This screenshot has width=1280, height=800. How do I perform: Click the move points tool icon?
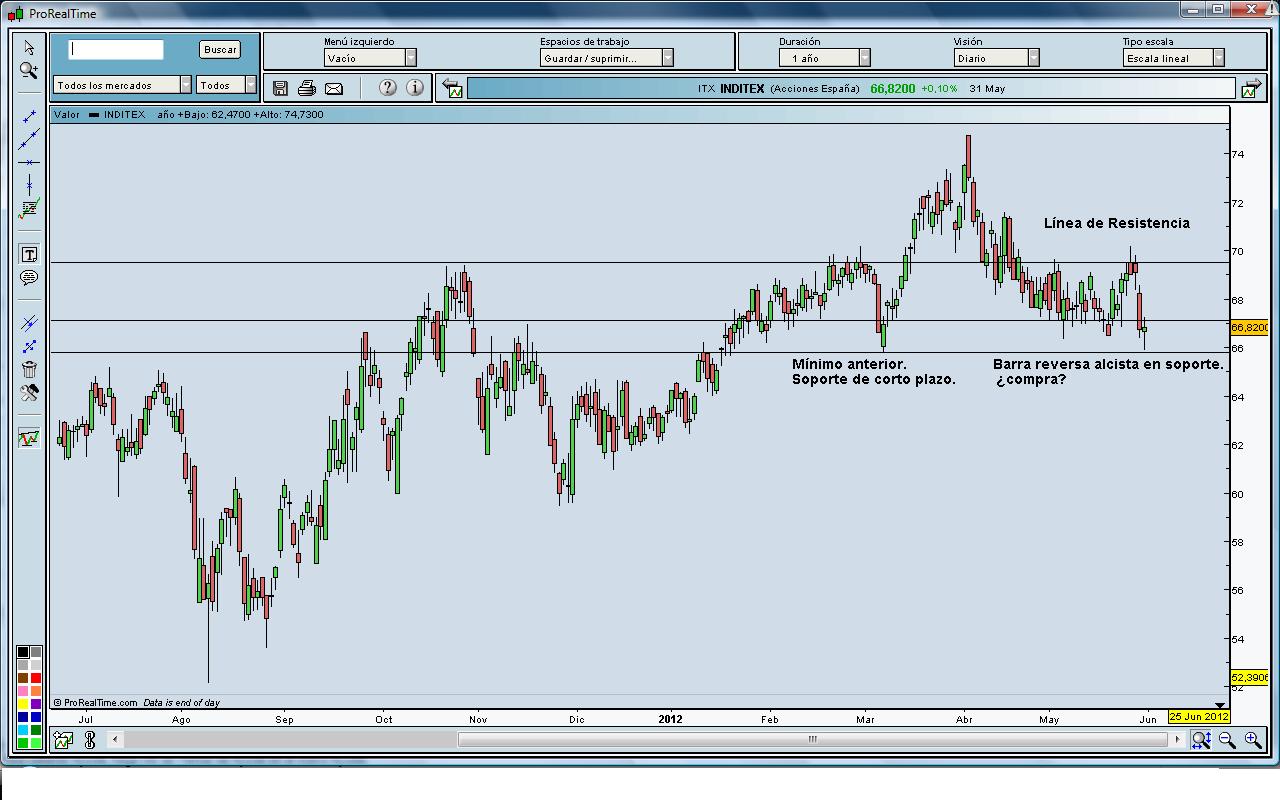(29, 346)
